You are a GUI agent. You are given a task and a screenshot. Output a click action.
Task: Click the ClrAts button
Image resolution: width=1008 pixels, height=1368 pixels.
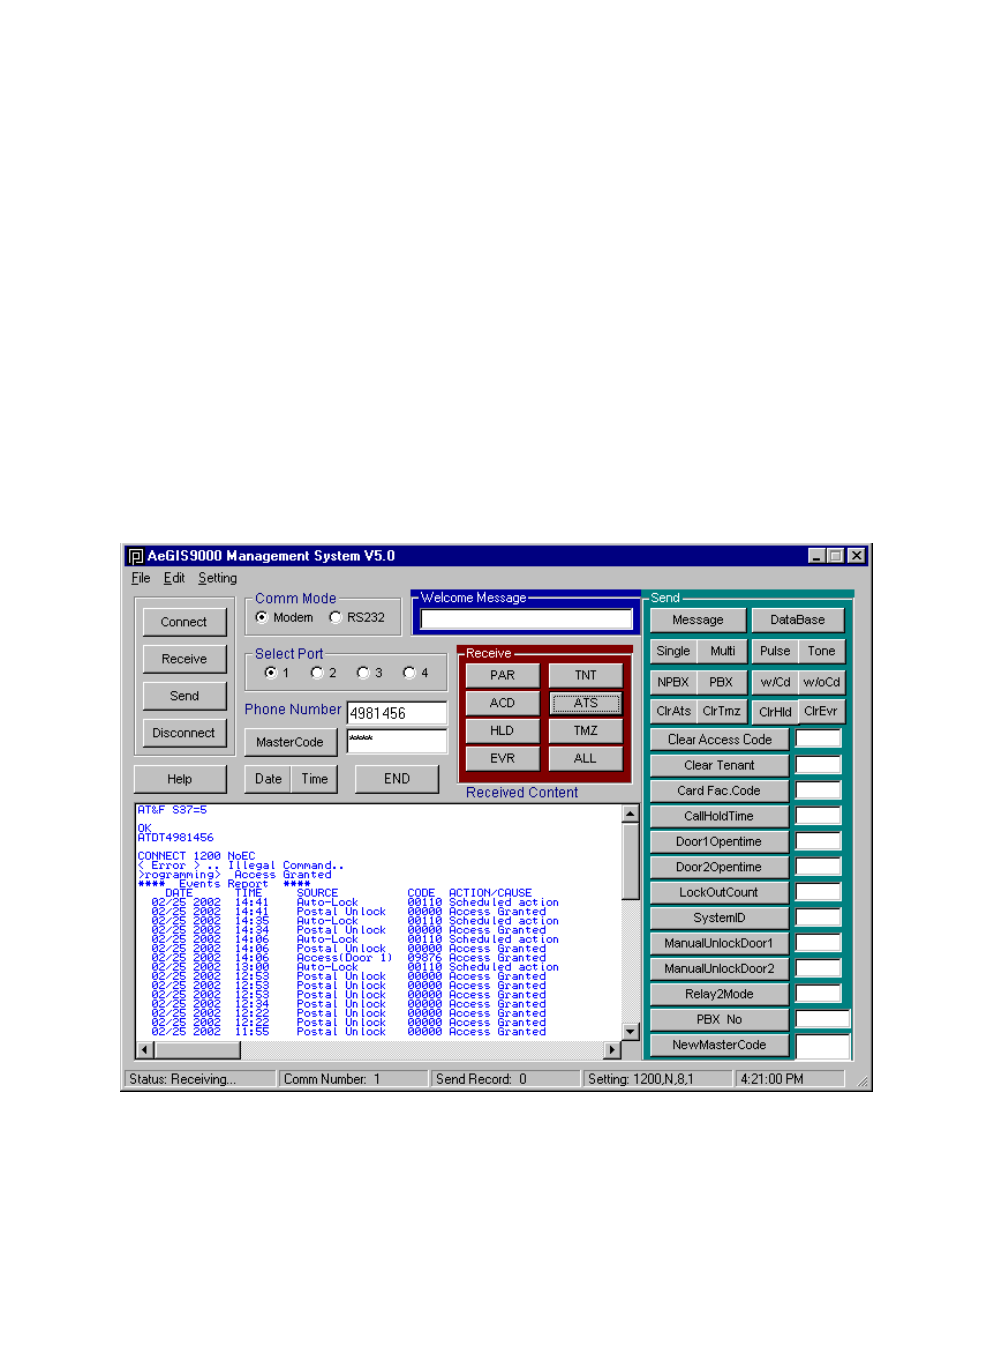click(674, 712)
